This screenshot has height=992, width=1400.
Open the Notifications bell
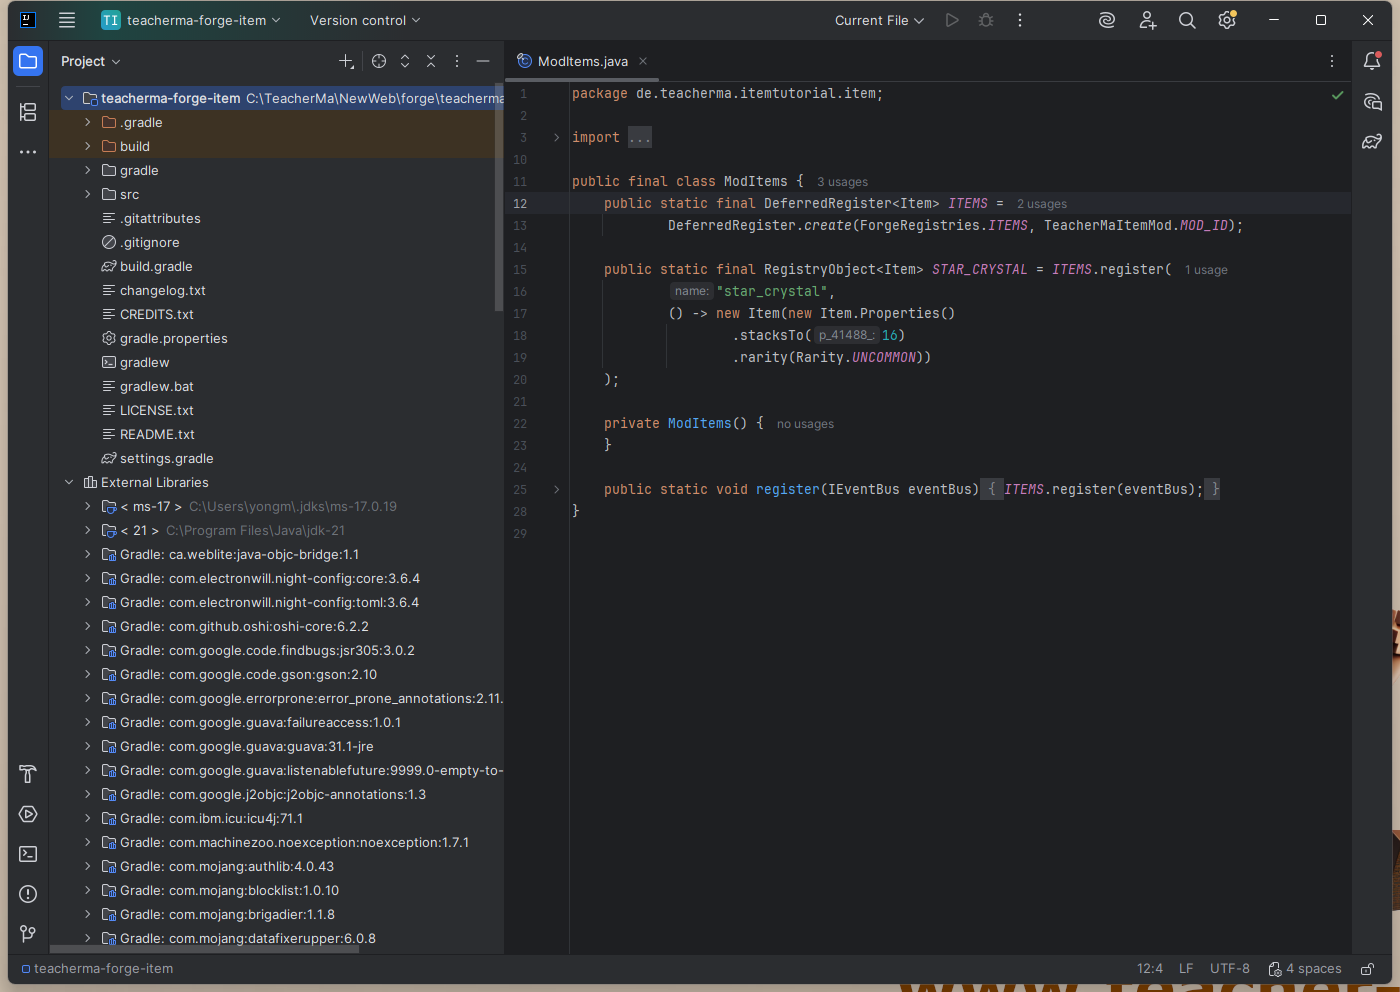(x=1372, y=61)
